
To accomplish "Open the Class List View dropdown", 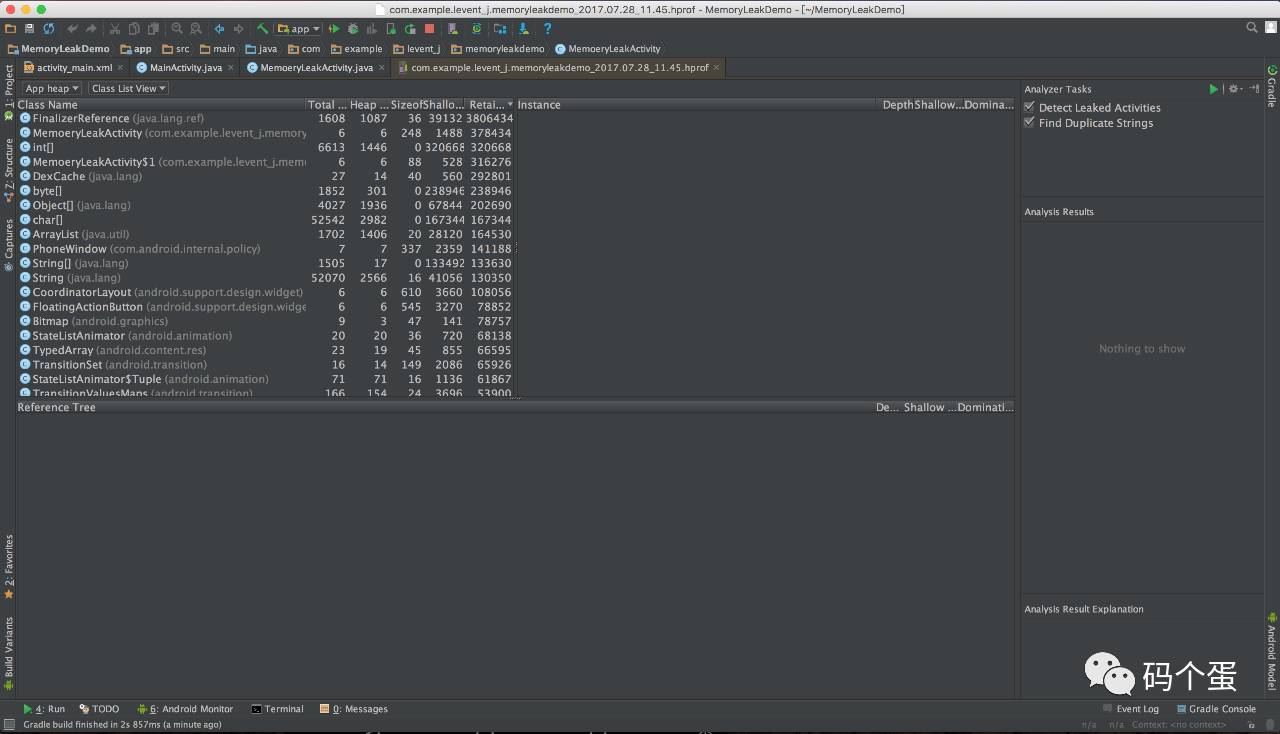I will (x=128, y=89).
